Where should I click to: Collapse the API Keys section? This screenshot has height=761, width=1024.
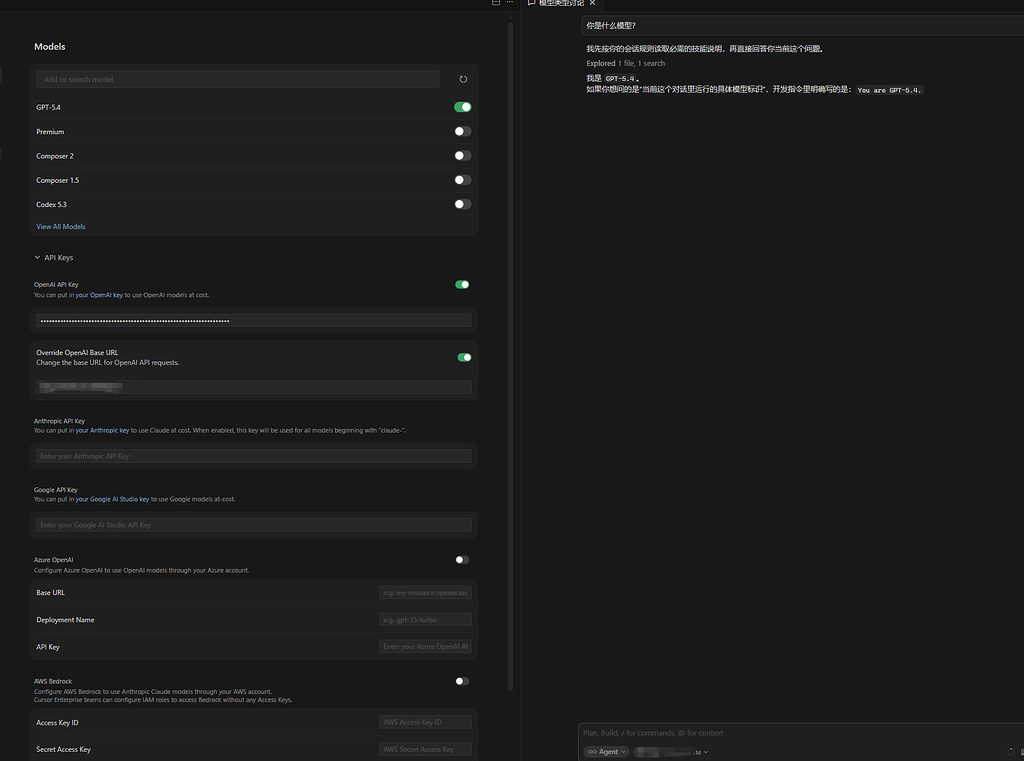coord(54,257)
